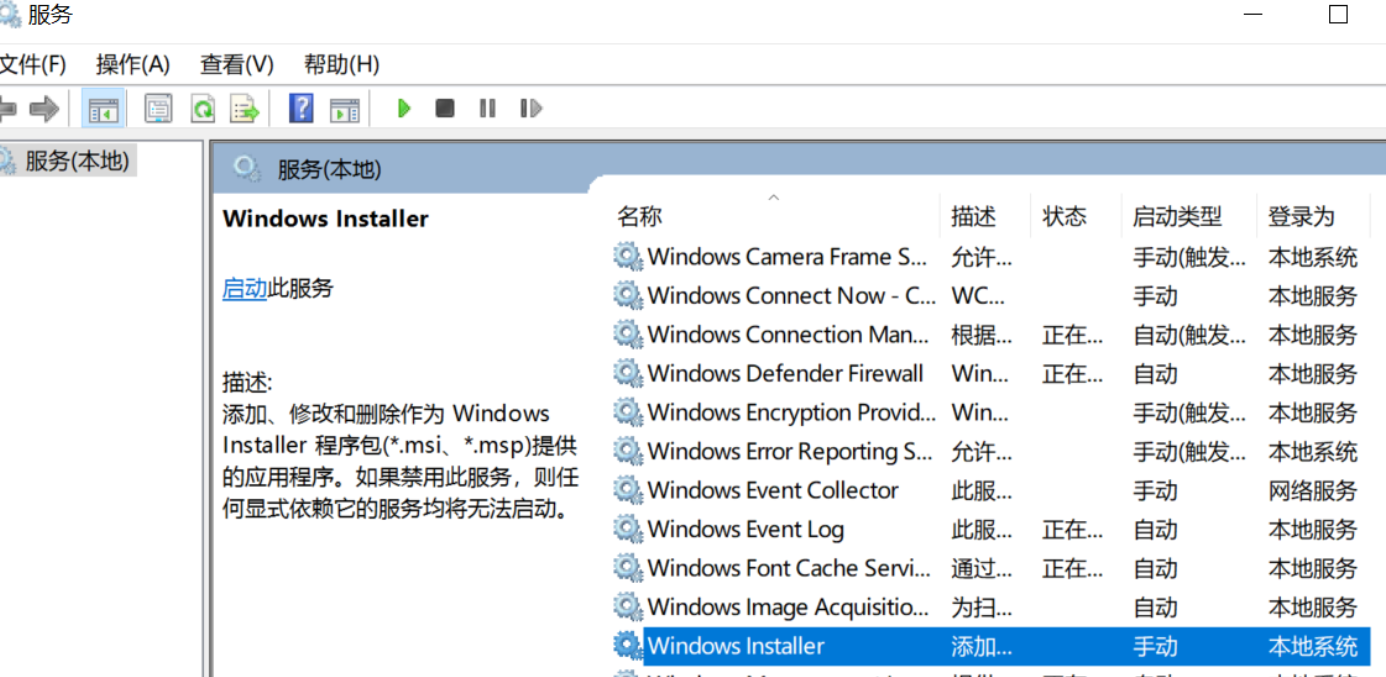
Task: Click gear icon of Windows Camera Frame S... row
Action: 627,256
